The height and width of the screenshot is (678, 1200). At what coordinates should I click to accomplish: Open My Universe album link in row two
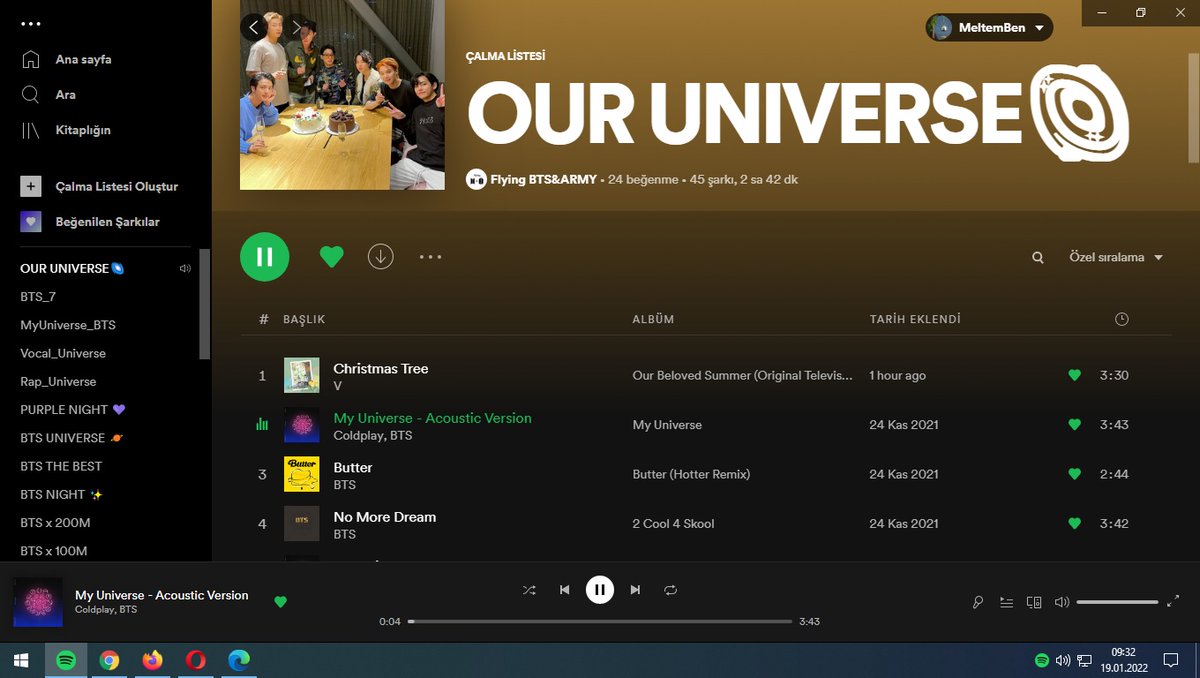click(667, 425)
